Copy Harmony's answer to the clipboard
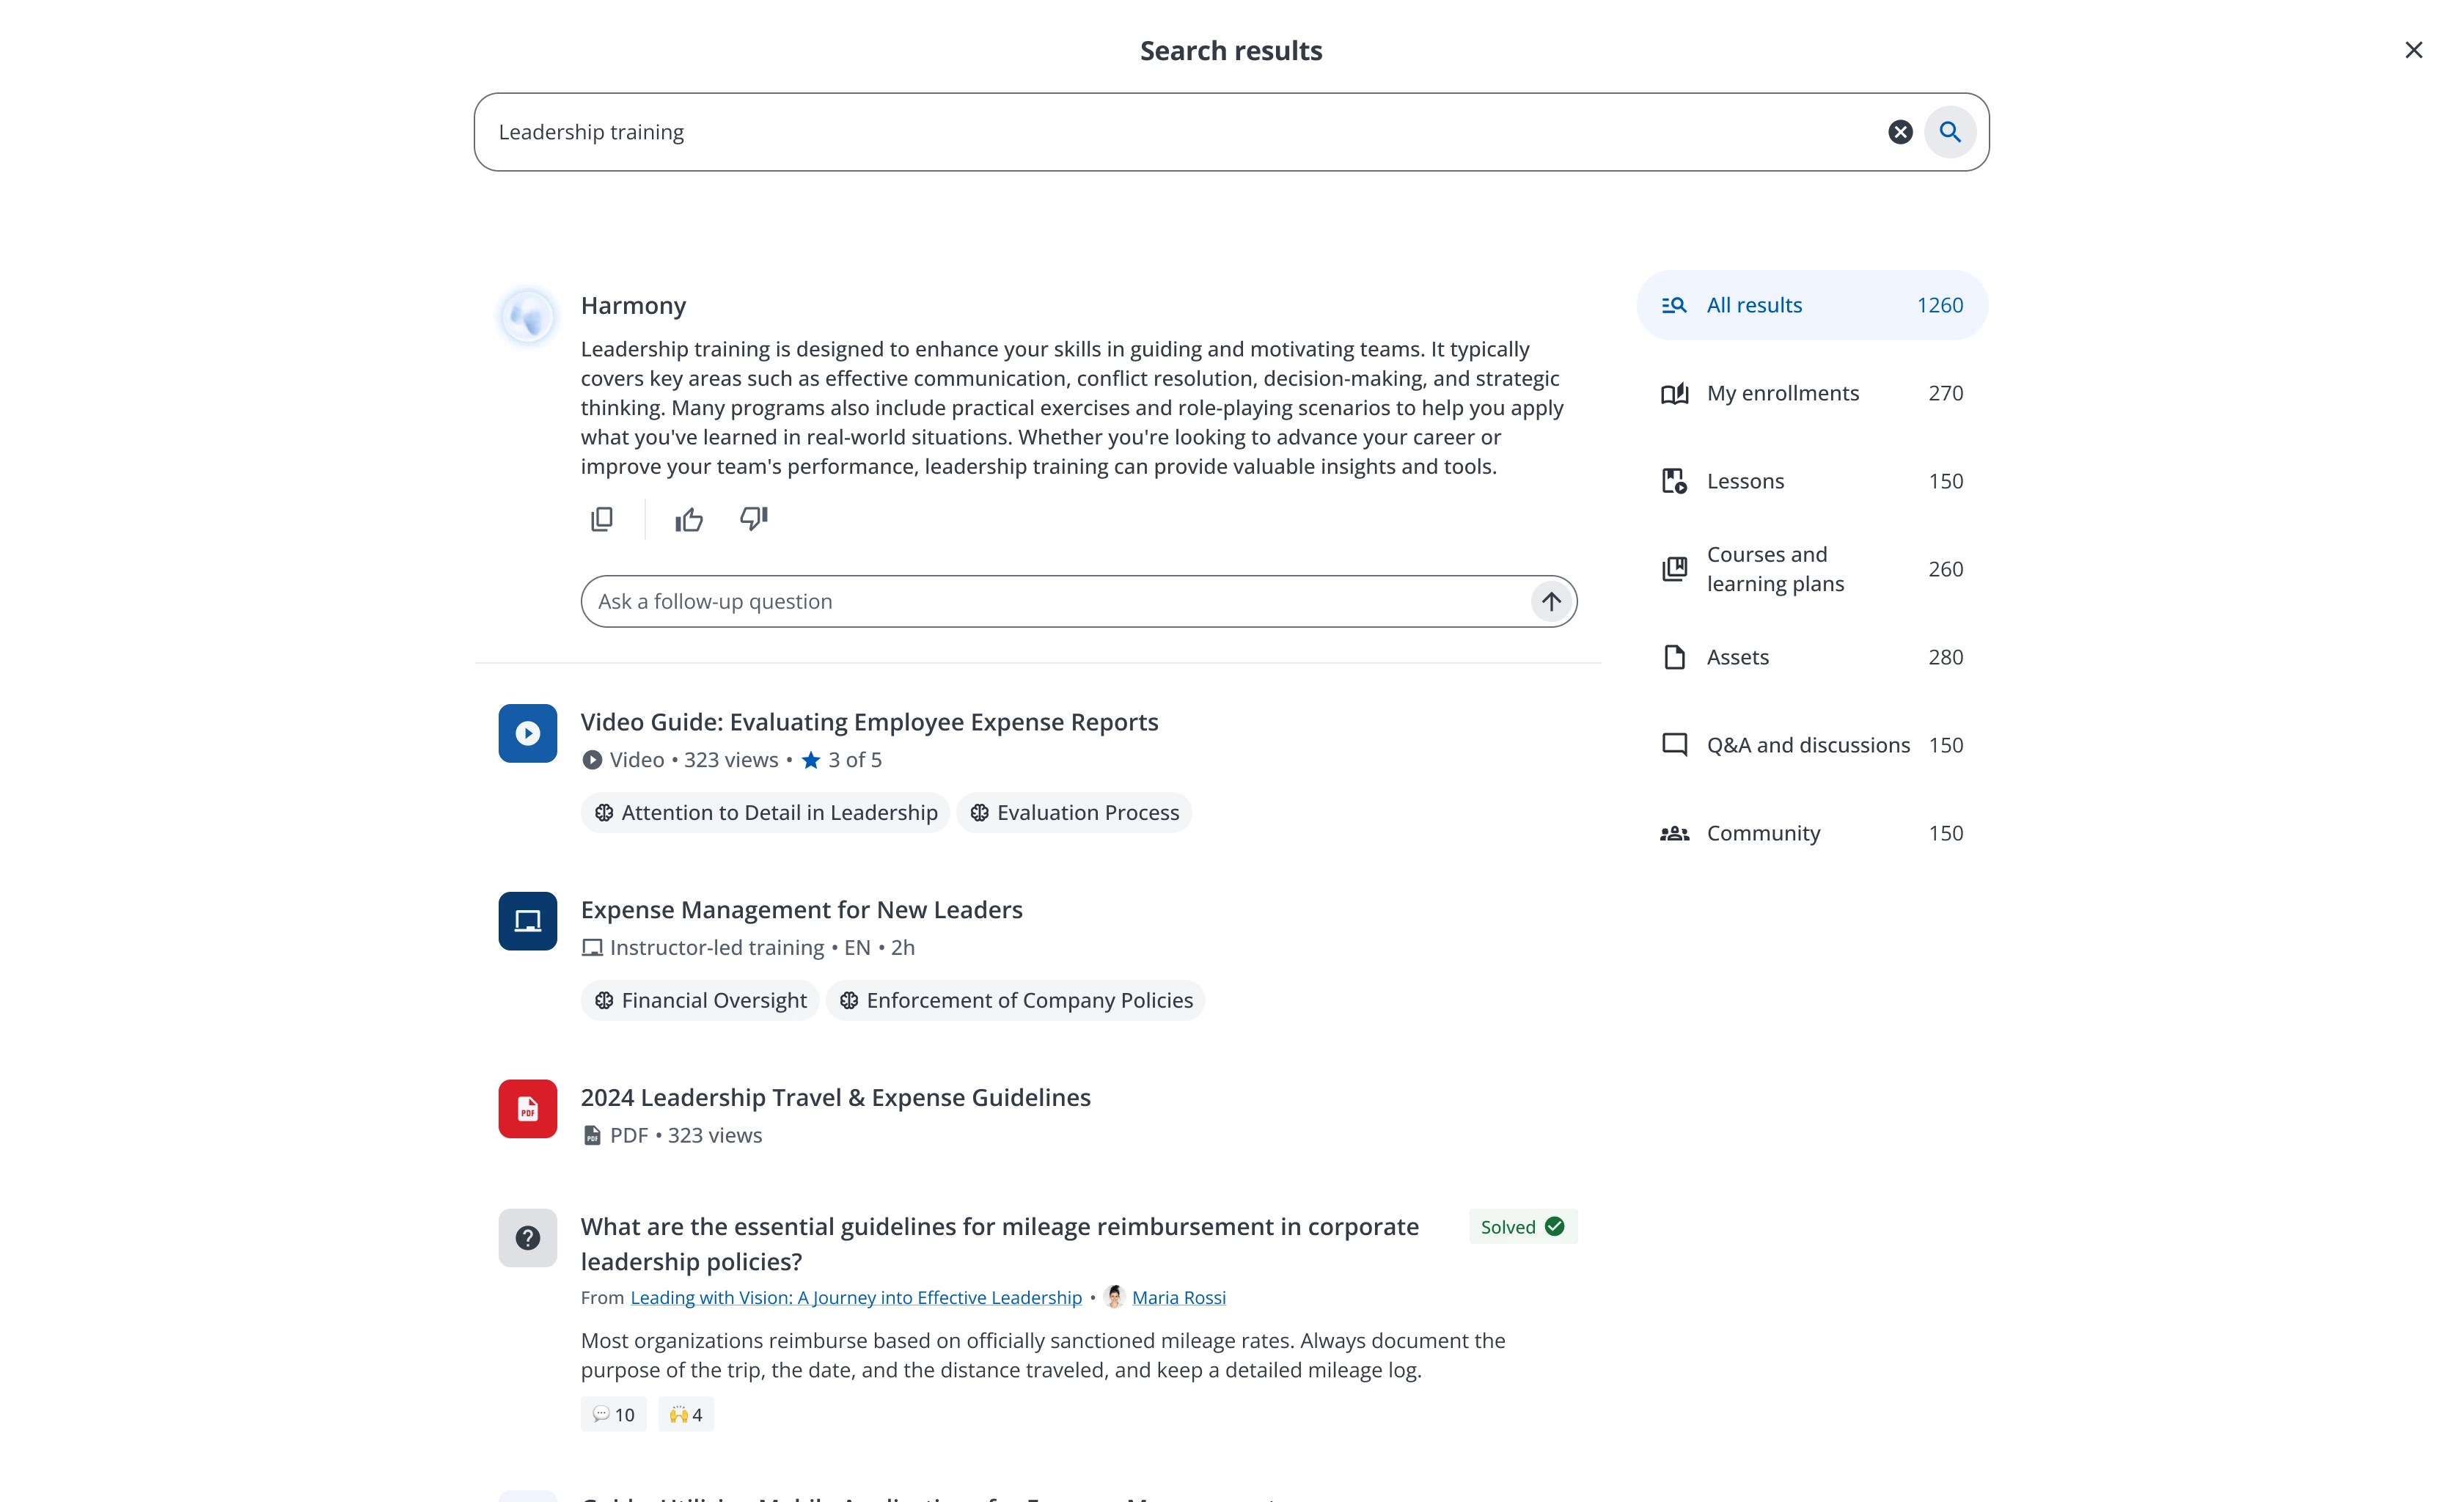Image resolution: width=2464 pixels, height=1502 pixels. tap(601, 519)
